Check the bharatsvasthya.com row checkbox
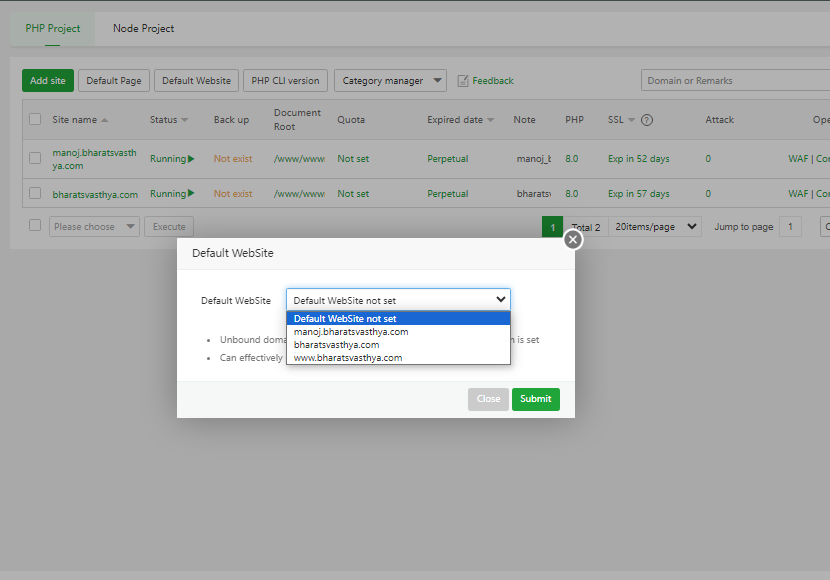Viewport: 830px width, 580px height. pos(35,193)
